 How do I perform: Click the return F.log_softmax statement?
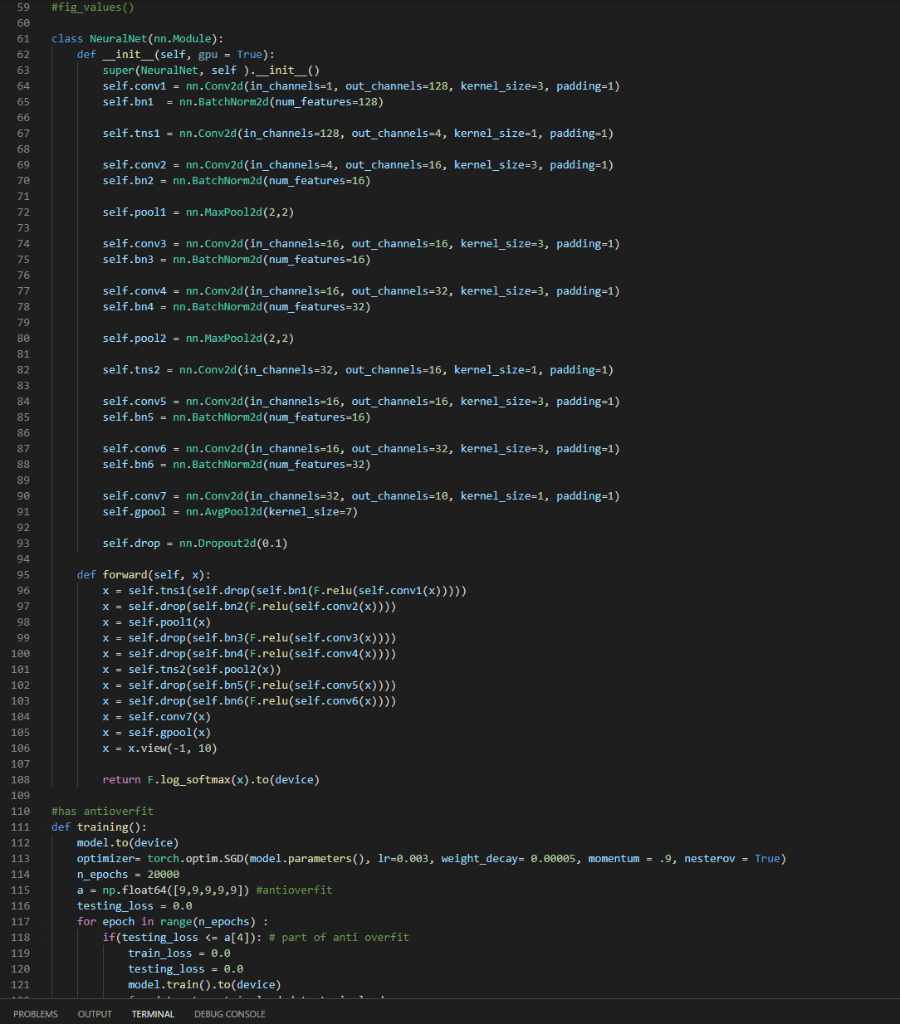click(211, 780)
